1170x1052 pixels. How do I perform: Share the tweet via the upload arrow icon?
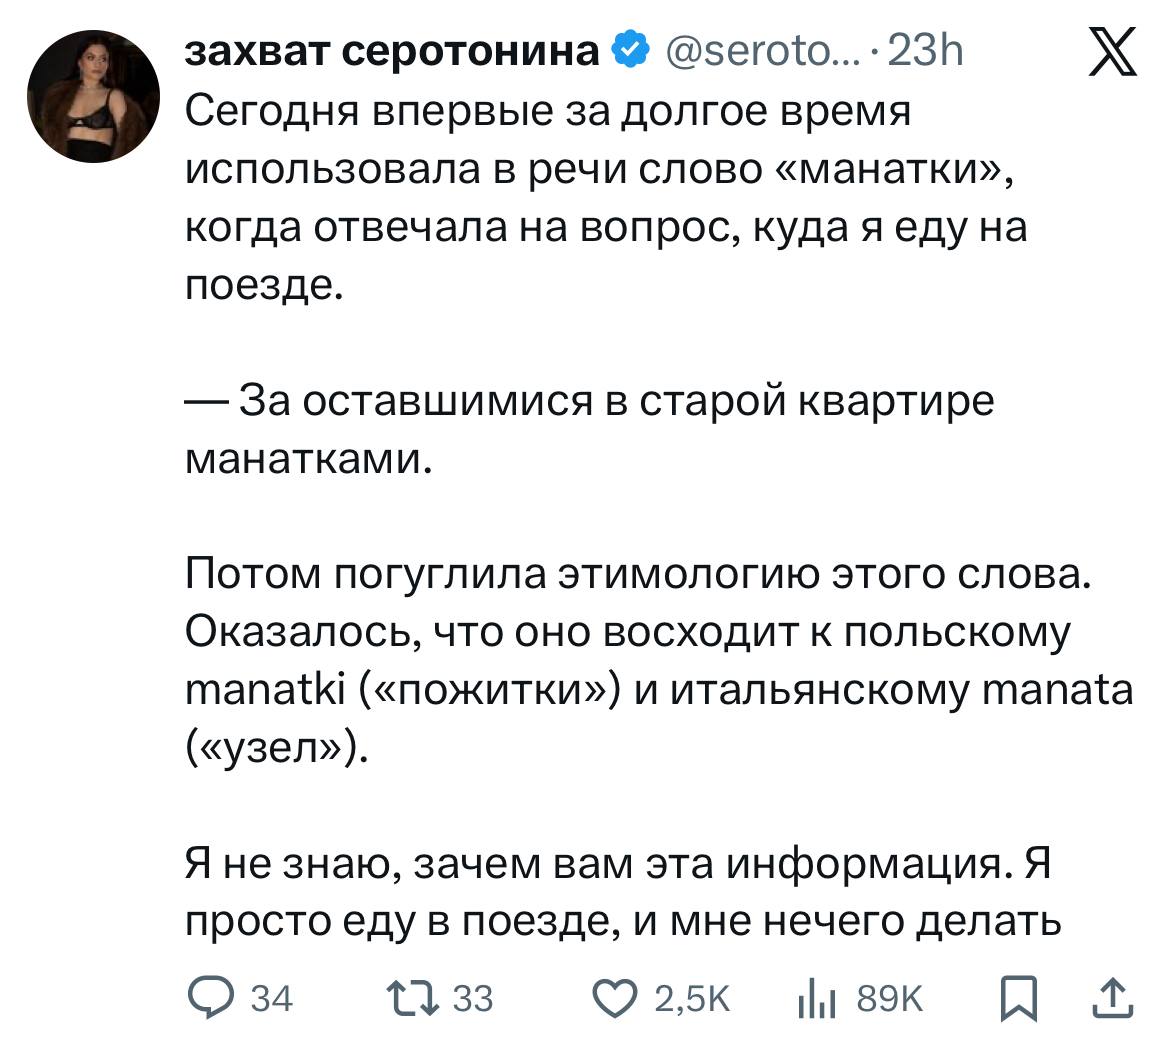(x=1112, y=999)
